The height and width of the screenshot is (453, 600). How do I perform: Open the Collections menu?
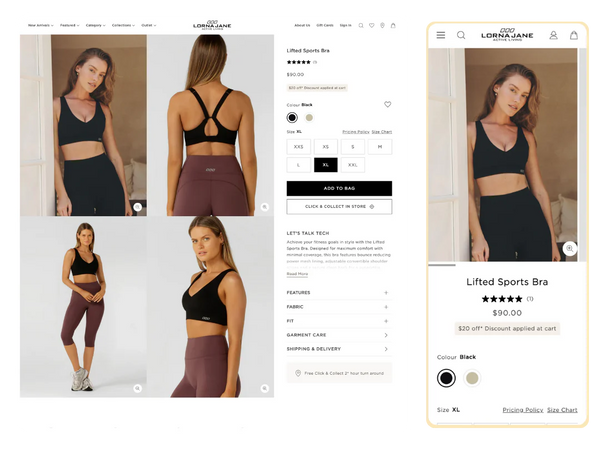pyautogui.click(x=123, y=25)
